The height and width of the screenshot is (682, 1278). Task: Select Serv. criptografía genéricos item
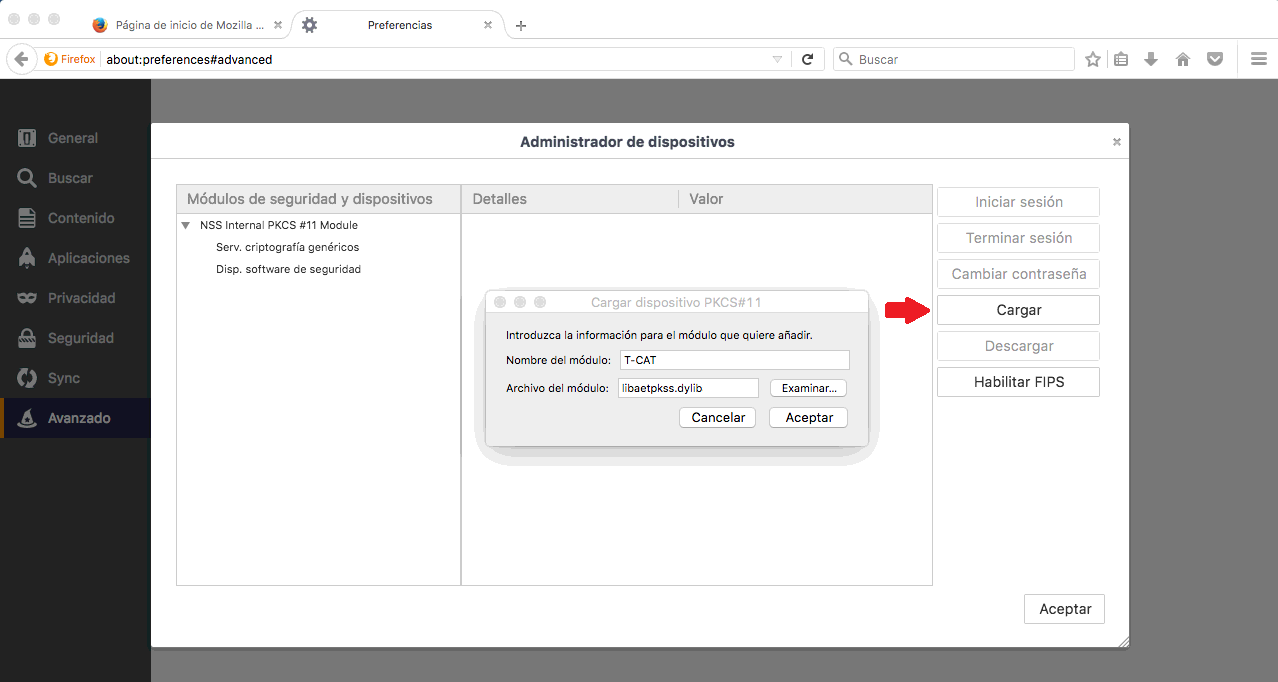[287, 247]
